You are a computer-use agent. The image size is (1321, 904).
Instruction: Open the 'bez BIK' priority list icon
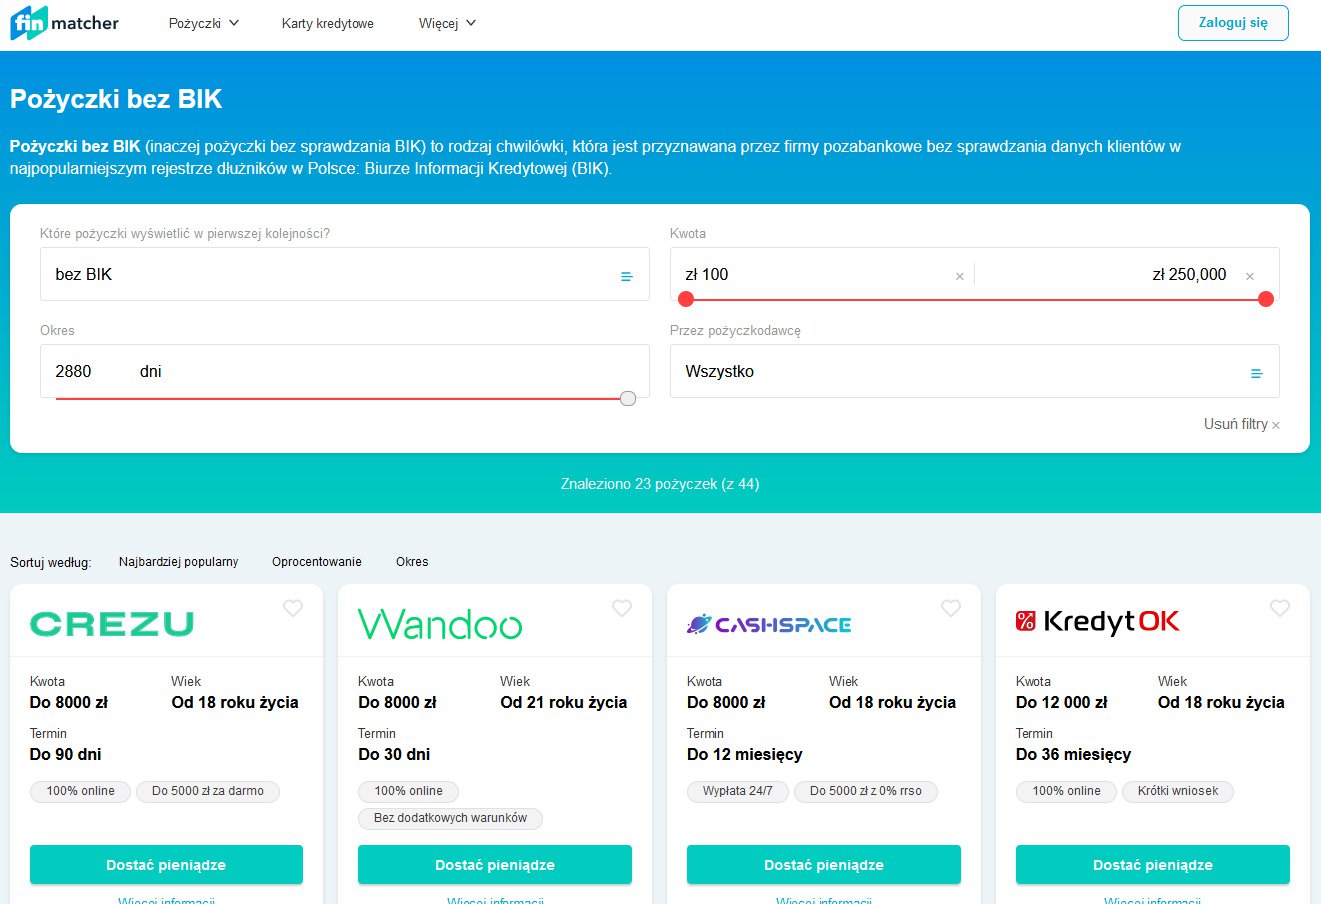(627, 276)
